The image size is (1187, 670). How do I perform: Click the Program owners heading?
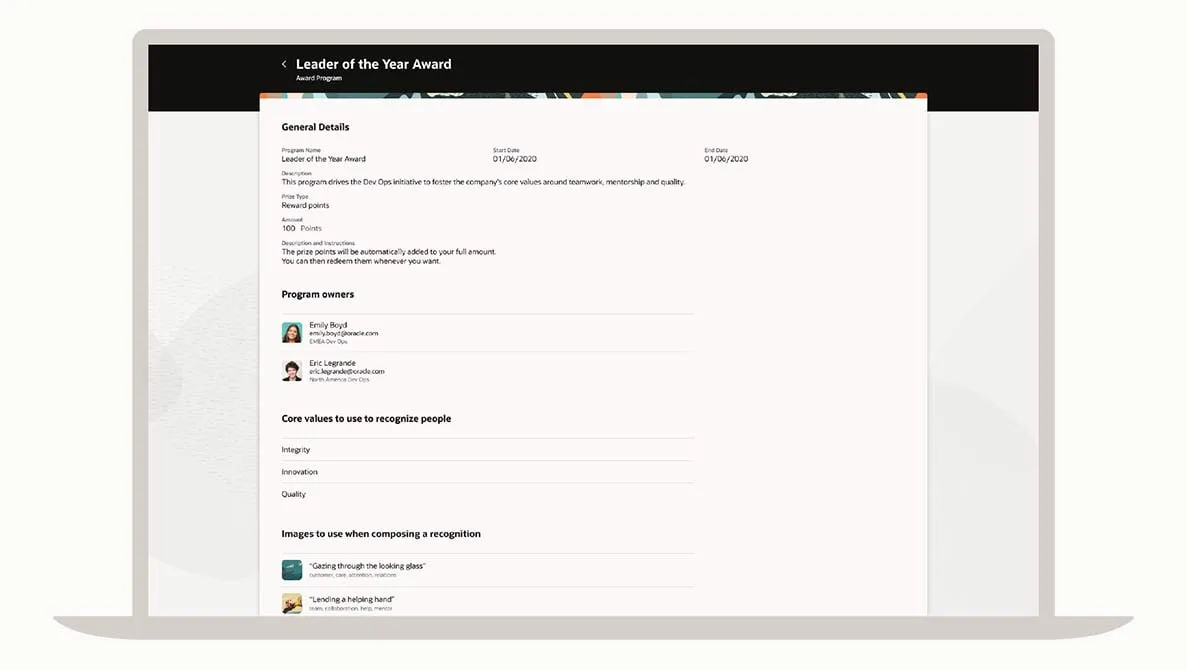point(317,294)
